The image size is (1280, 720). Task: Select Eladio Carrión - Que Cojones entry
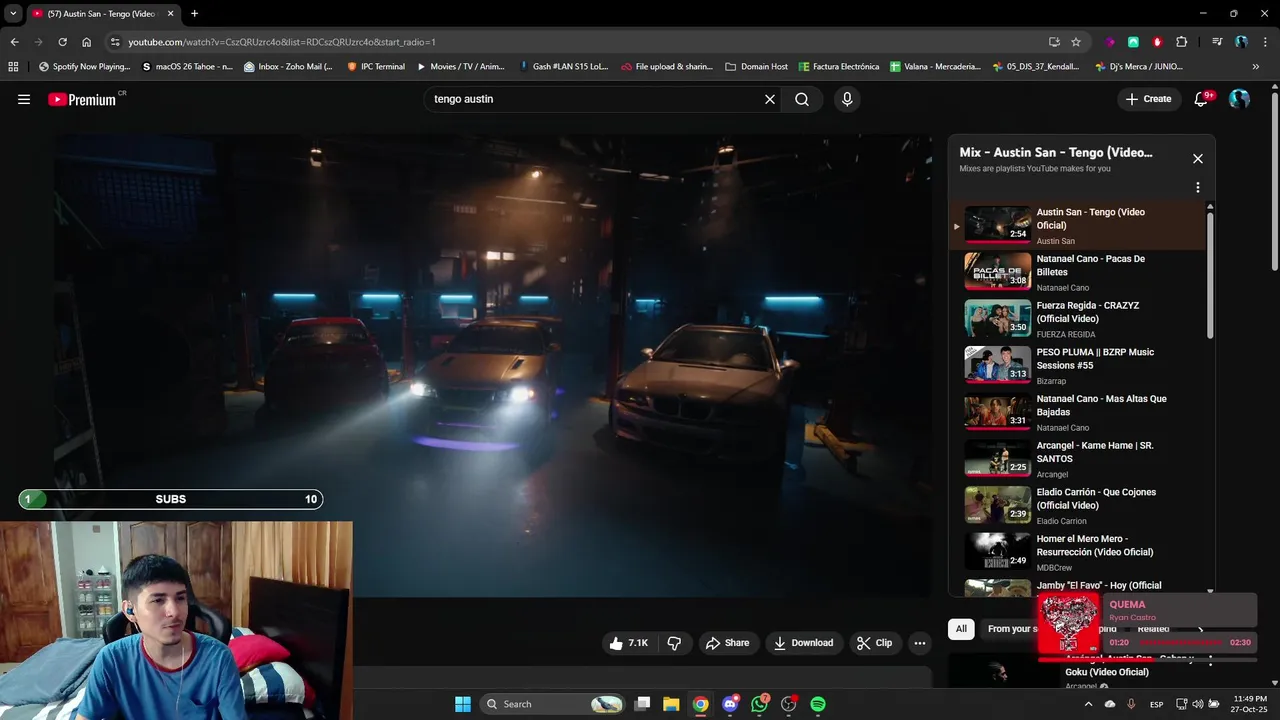click(x=1077, y=505)
